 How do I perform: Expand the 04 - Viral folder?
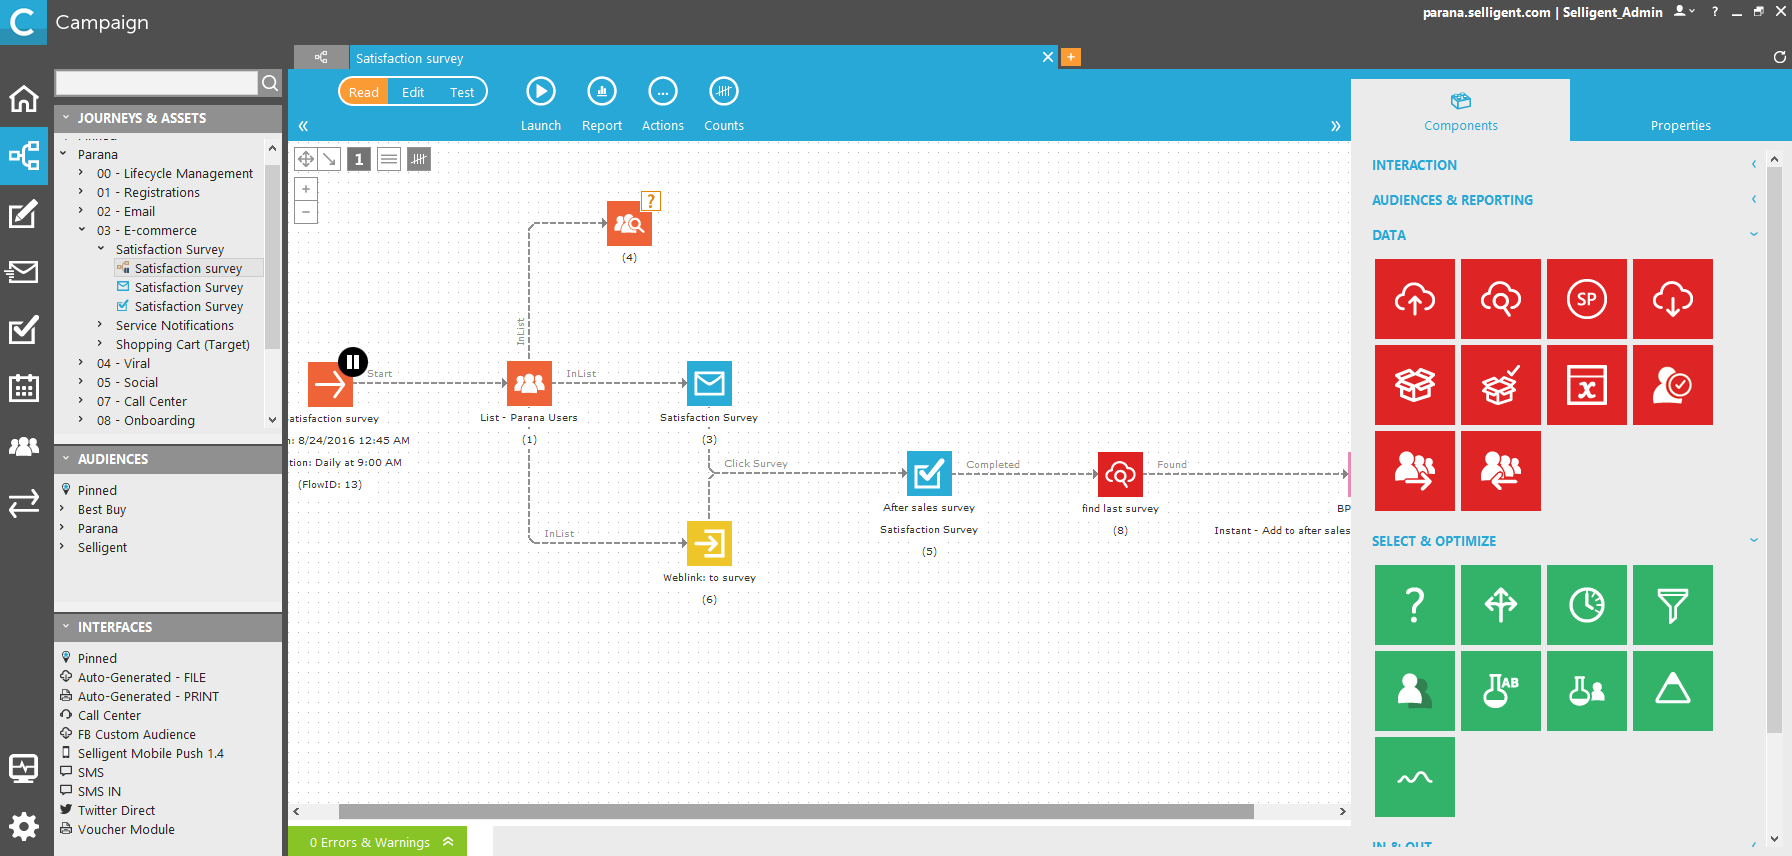coord(81,363)
